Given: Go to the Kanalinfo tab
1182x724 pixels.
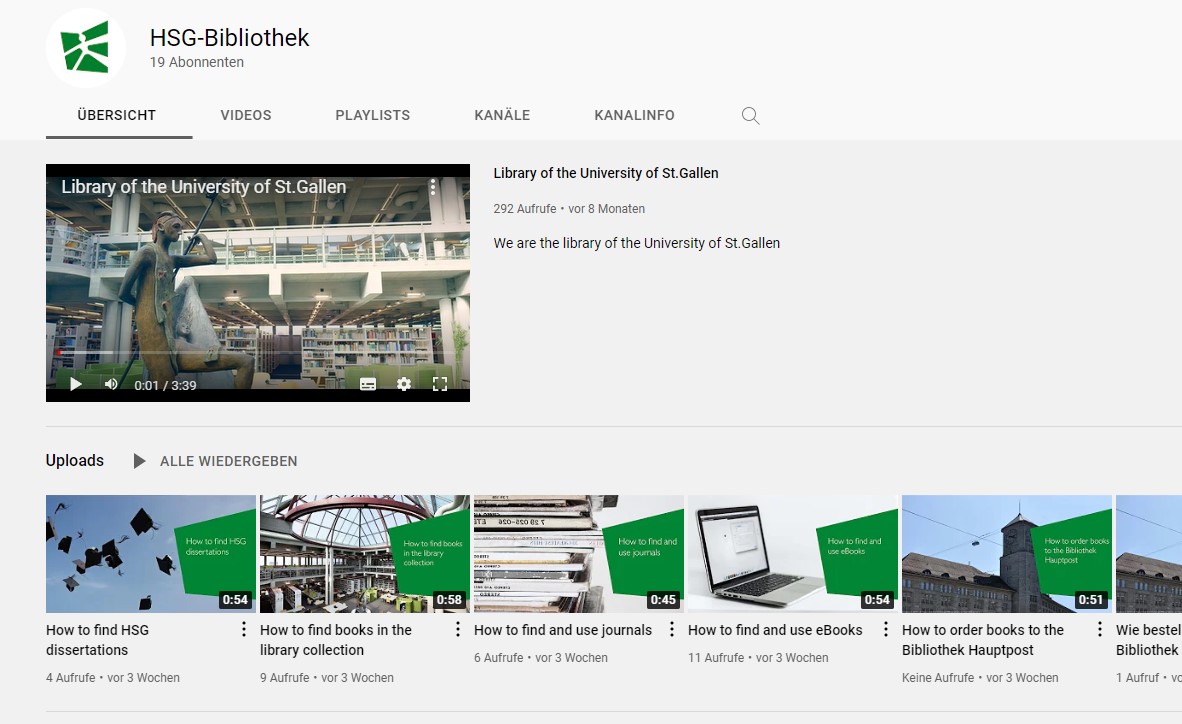Looking at the screenshot, I should coord(634,115).
